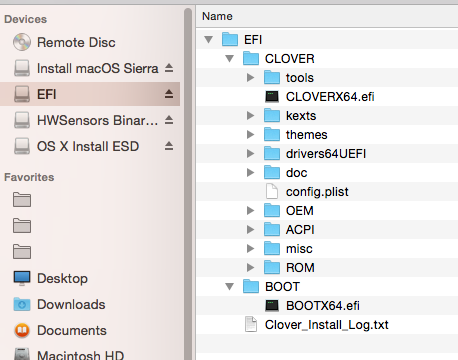Expand the ACPI folder

[250, 230]
